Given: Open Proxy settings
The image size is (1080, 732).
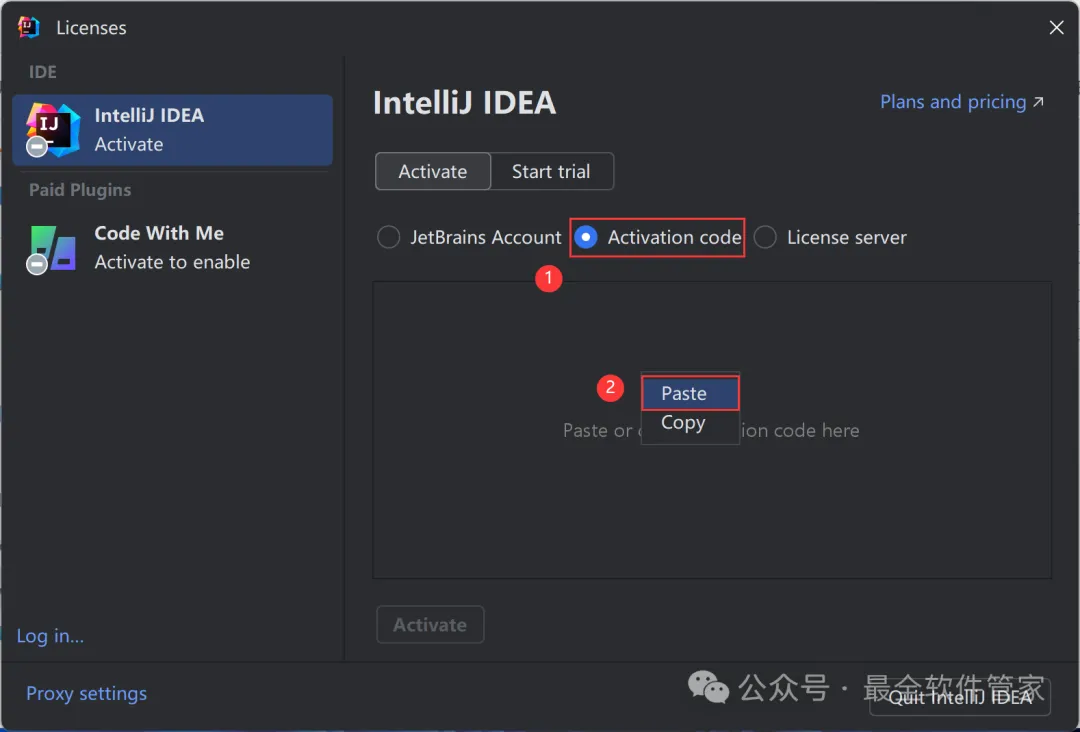Looking at the screenshot, I should point(86,694).
